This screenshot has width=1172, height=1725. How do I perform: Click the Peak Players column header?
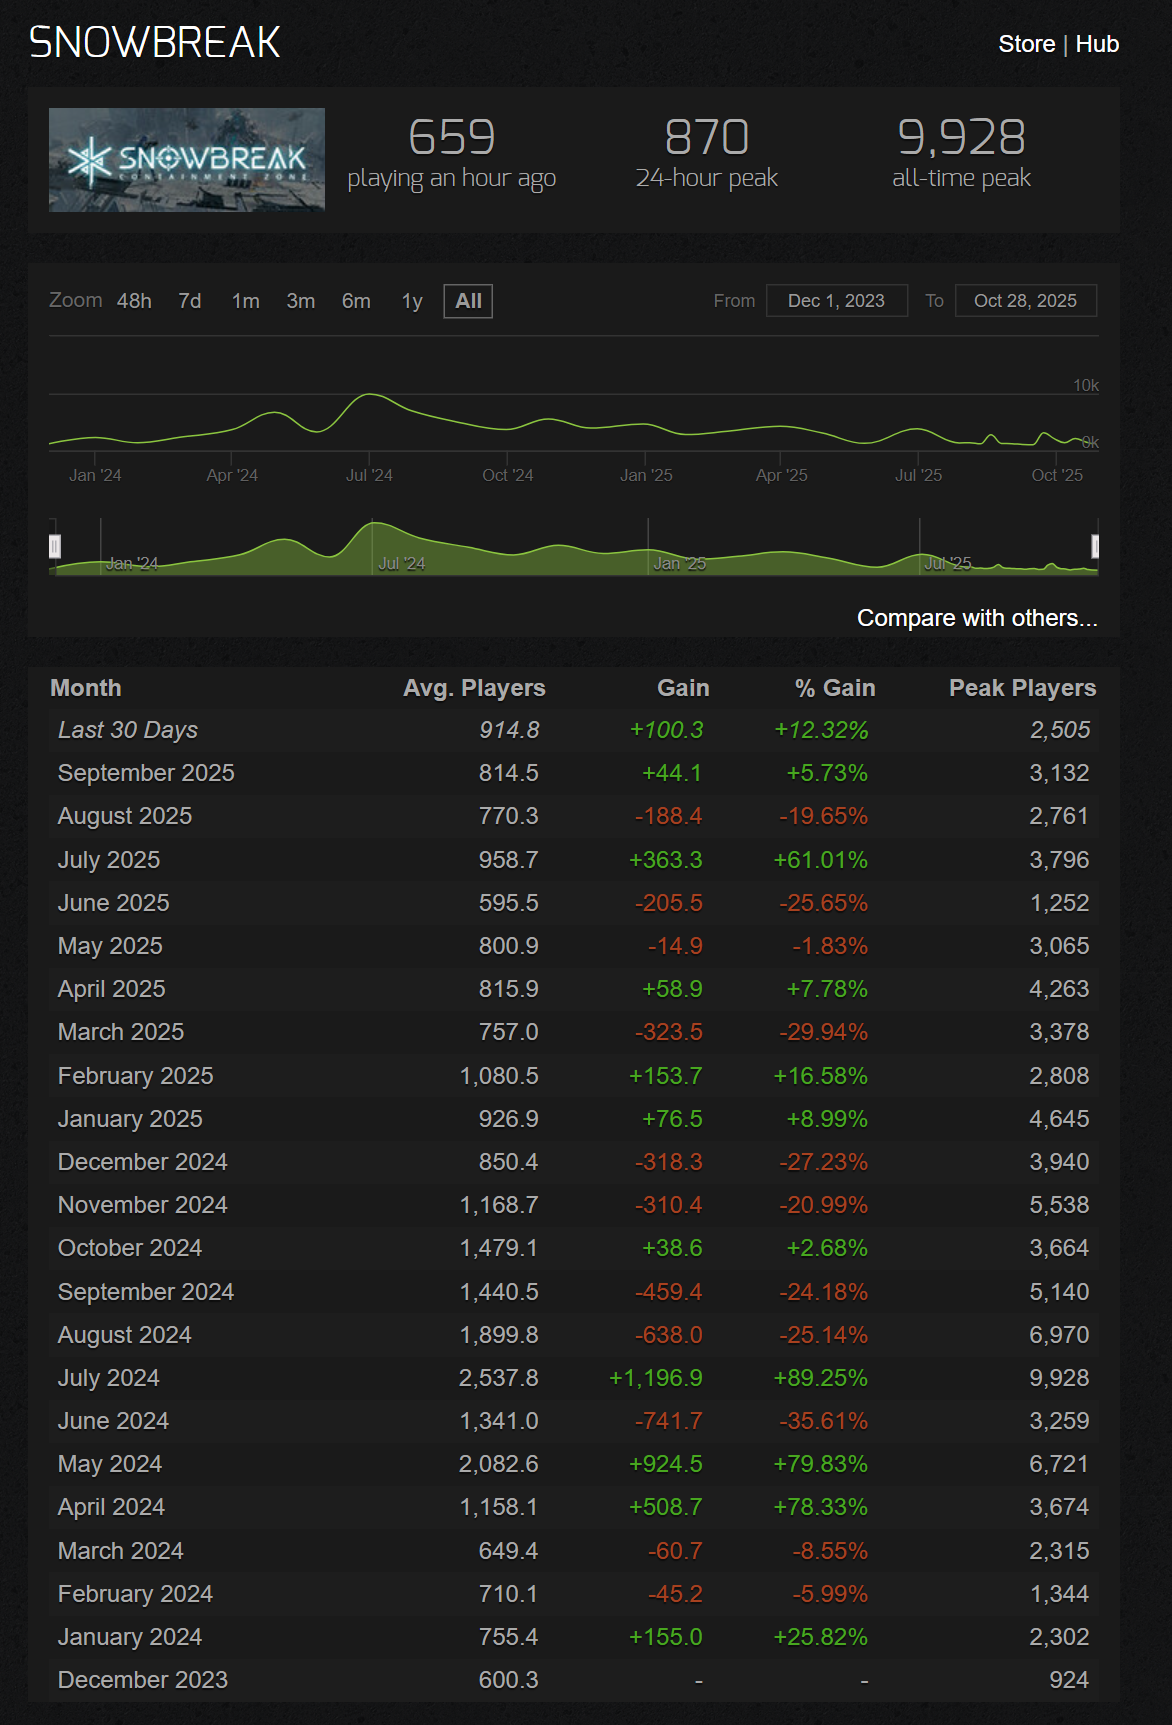coord(1022,688)
